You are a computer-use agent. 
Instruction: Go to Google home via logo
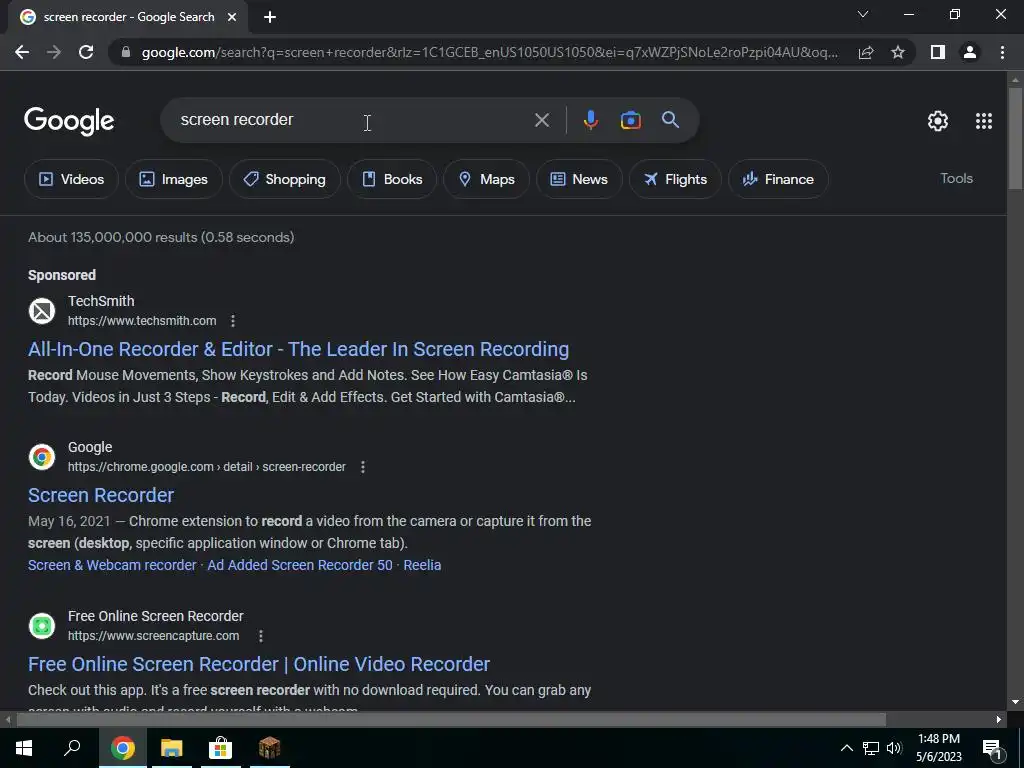69,121
